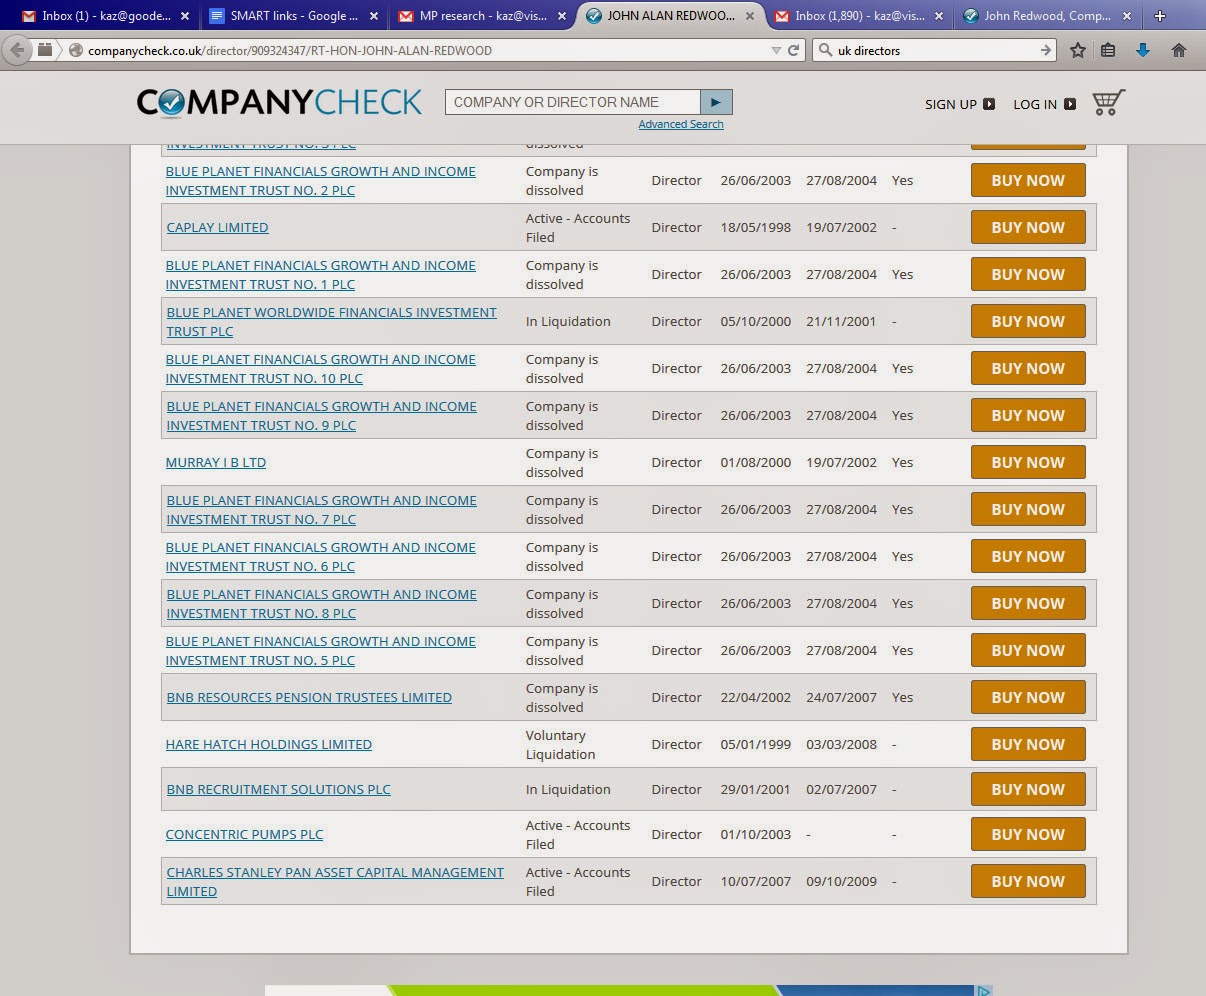Open the CAPLAY LIMITED company link
Screen dimensions: 1206x996
pyautogui.click(x=217, y=227)
